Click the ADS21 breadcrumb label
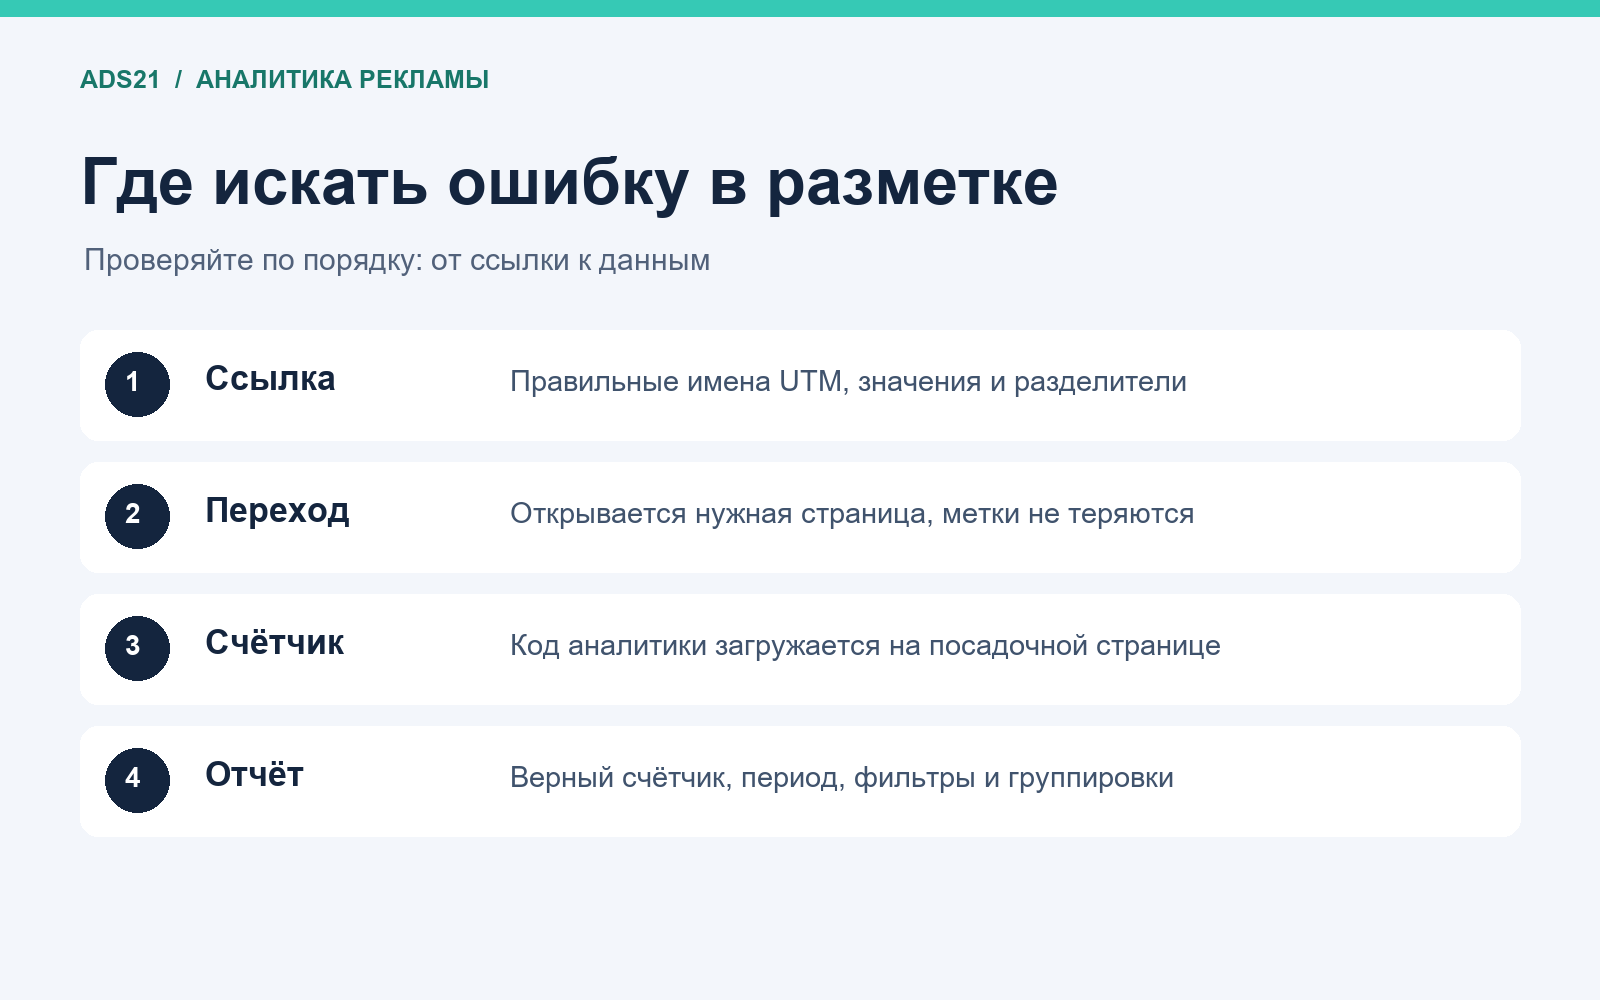This screenshot has height=1000, width=1600. [x=120, y=80]
